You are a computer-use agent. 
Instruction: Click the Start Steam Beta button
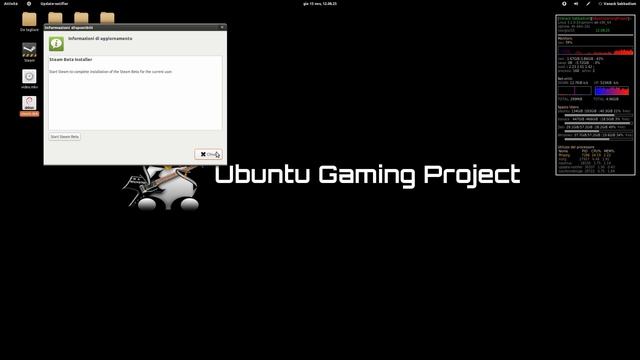coord(64,137)
